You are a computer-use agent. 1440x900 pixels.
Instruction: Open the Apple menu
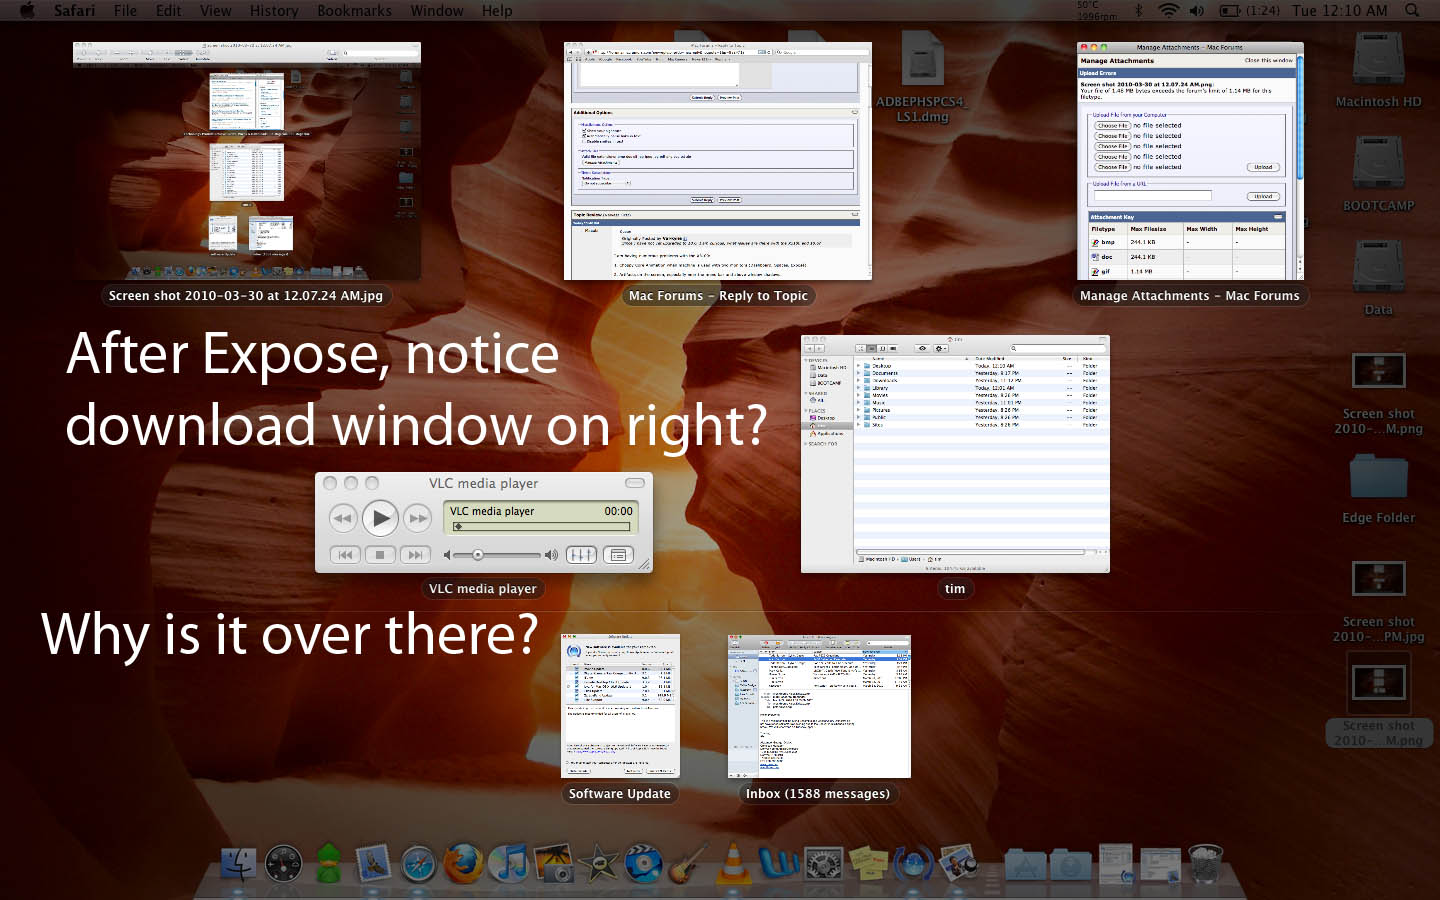[x=27, y=10]
